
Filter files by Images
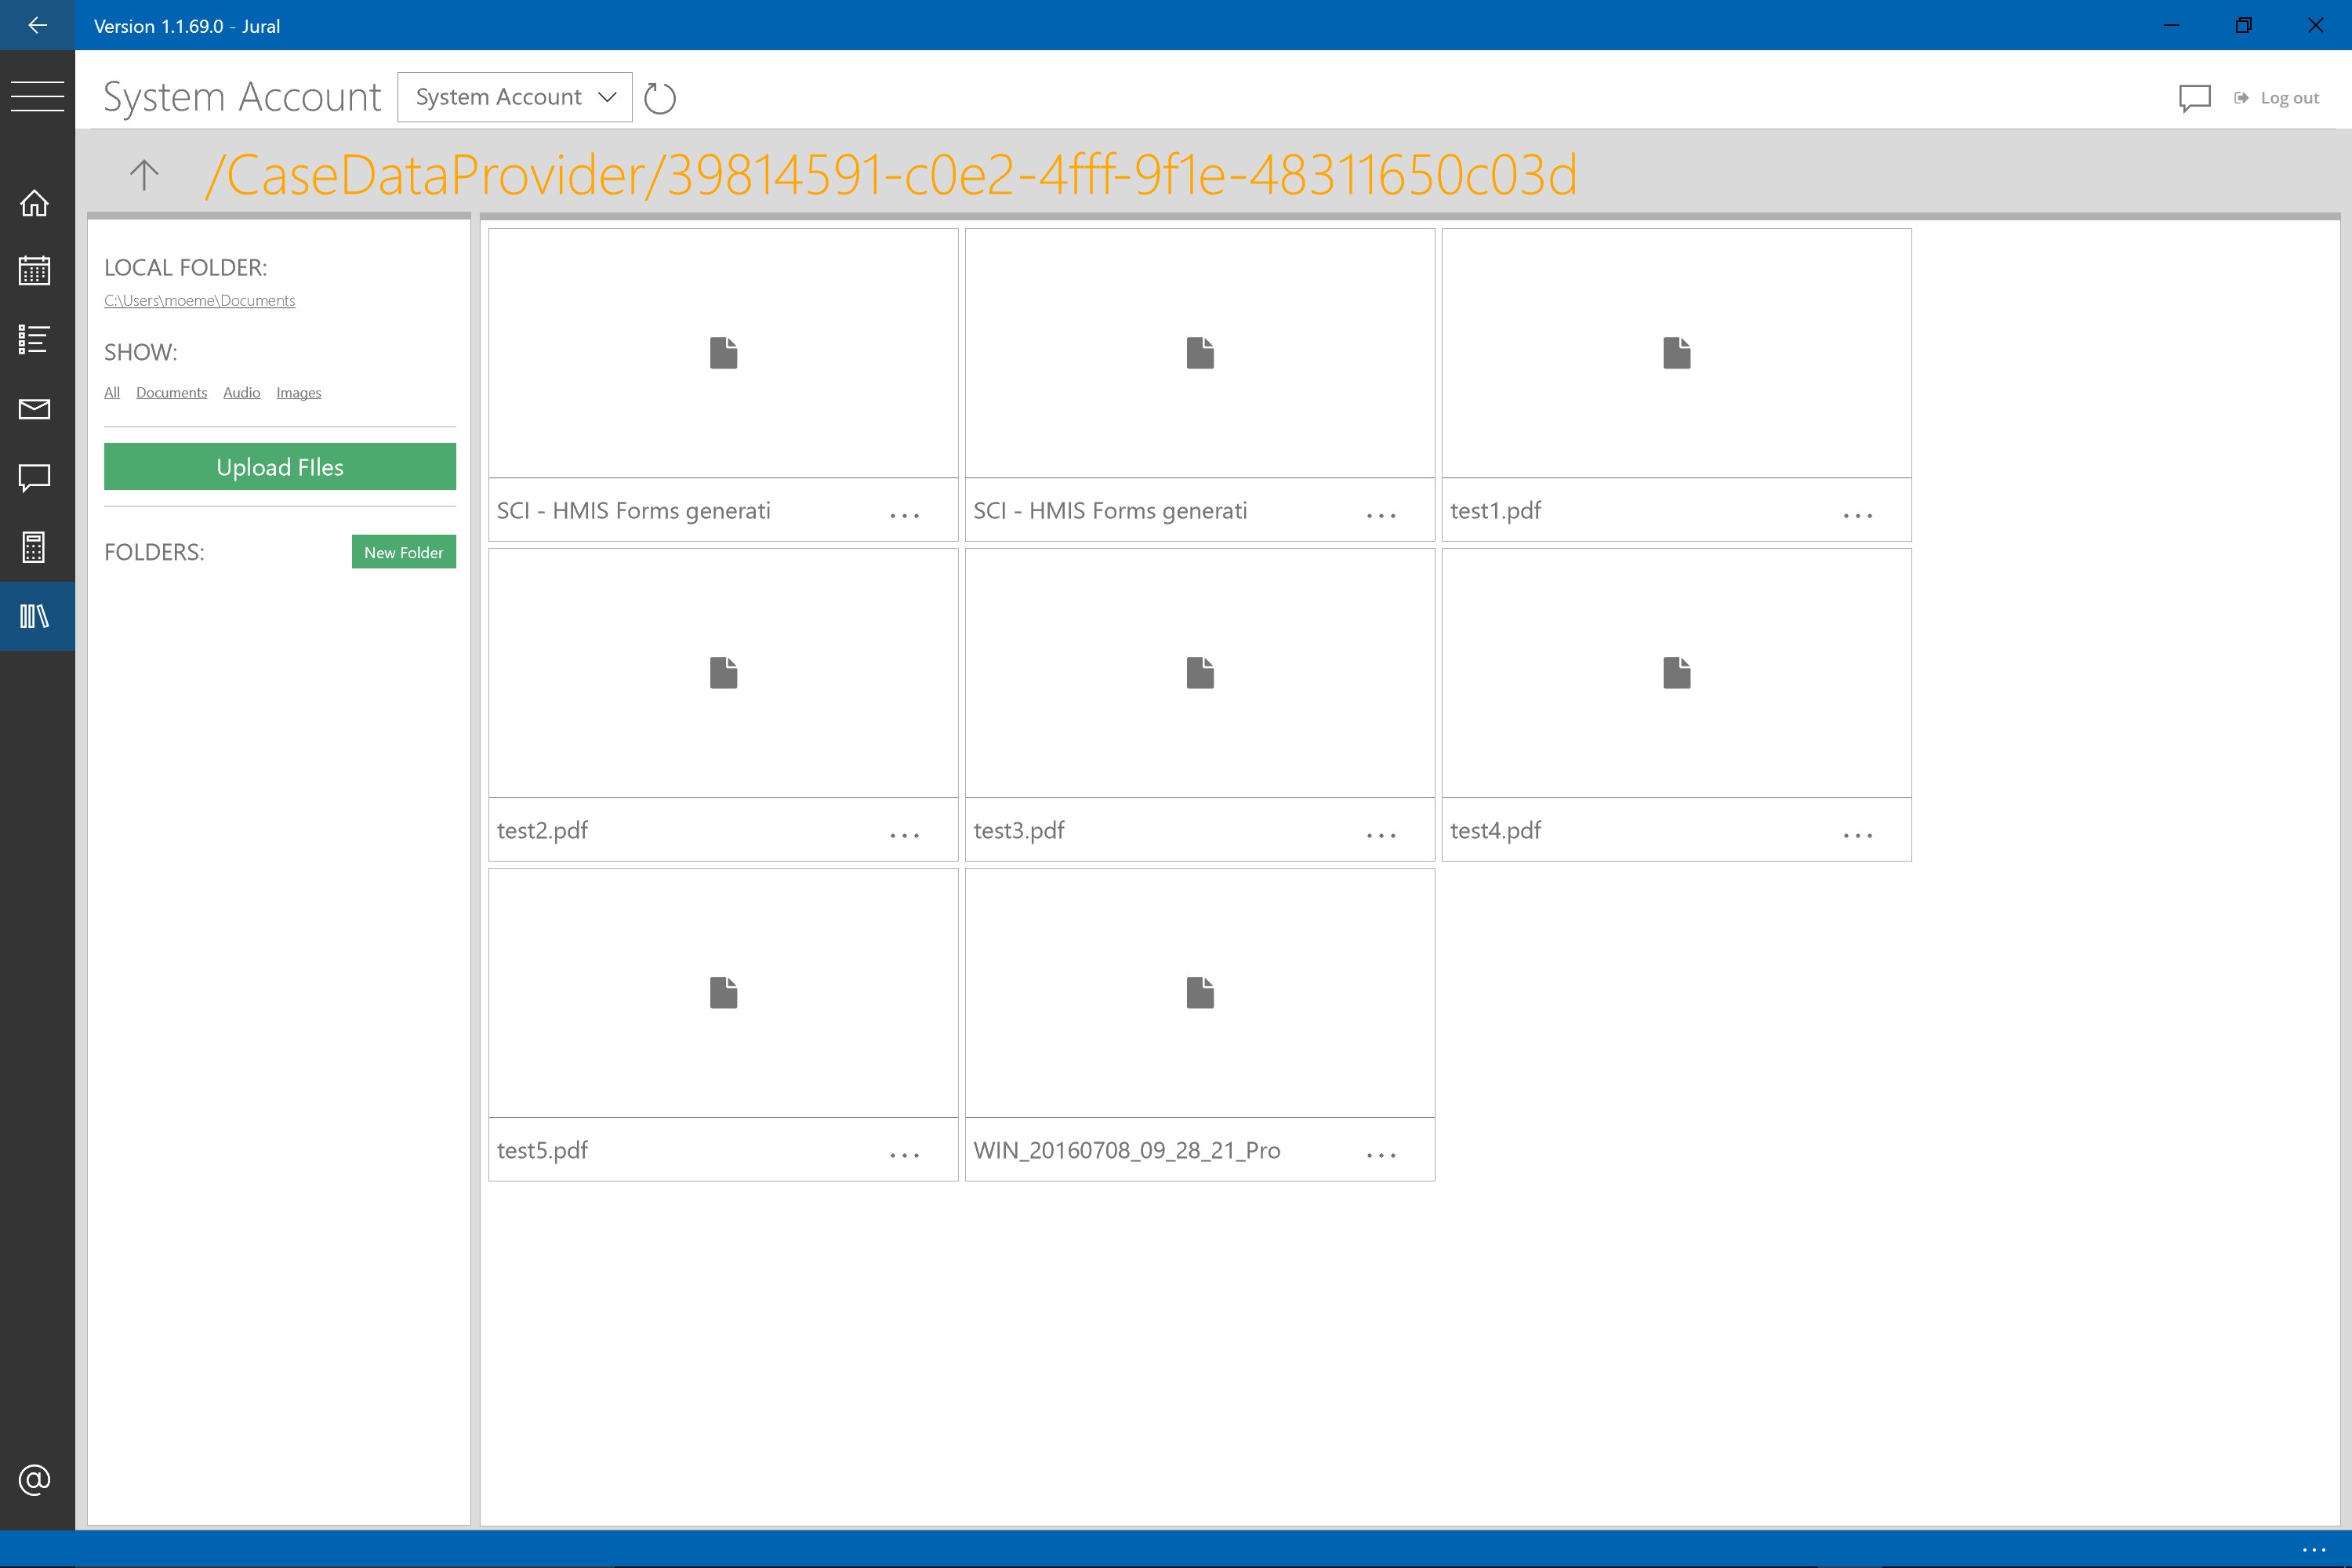(x=298, y=393)
